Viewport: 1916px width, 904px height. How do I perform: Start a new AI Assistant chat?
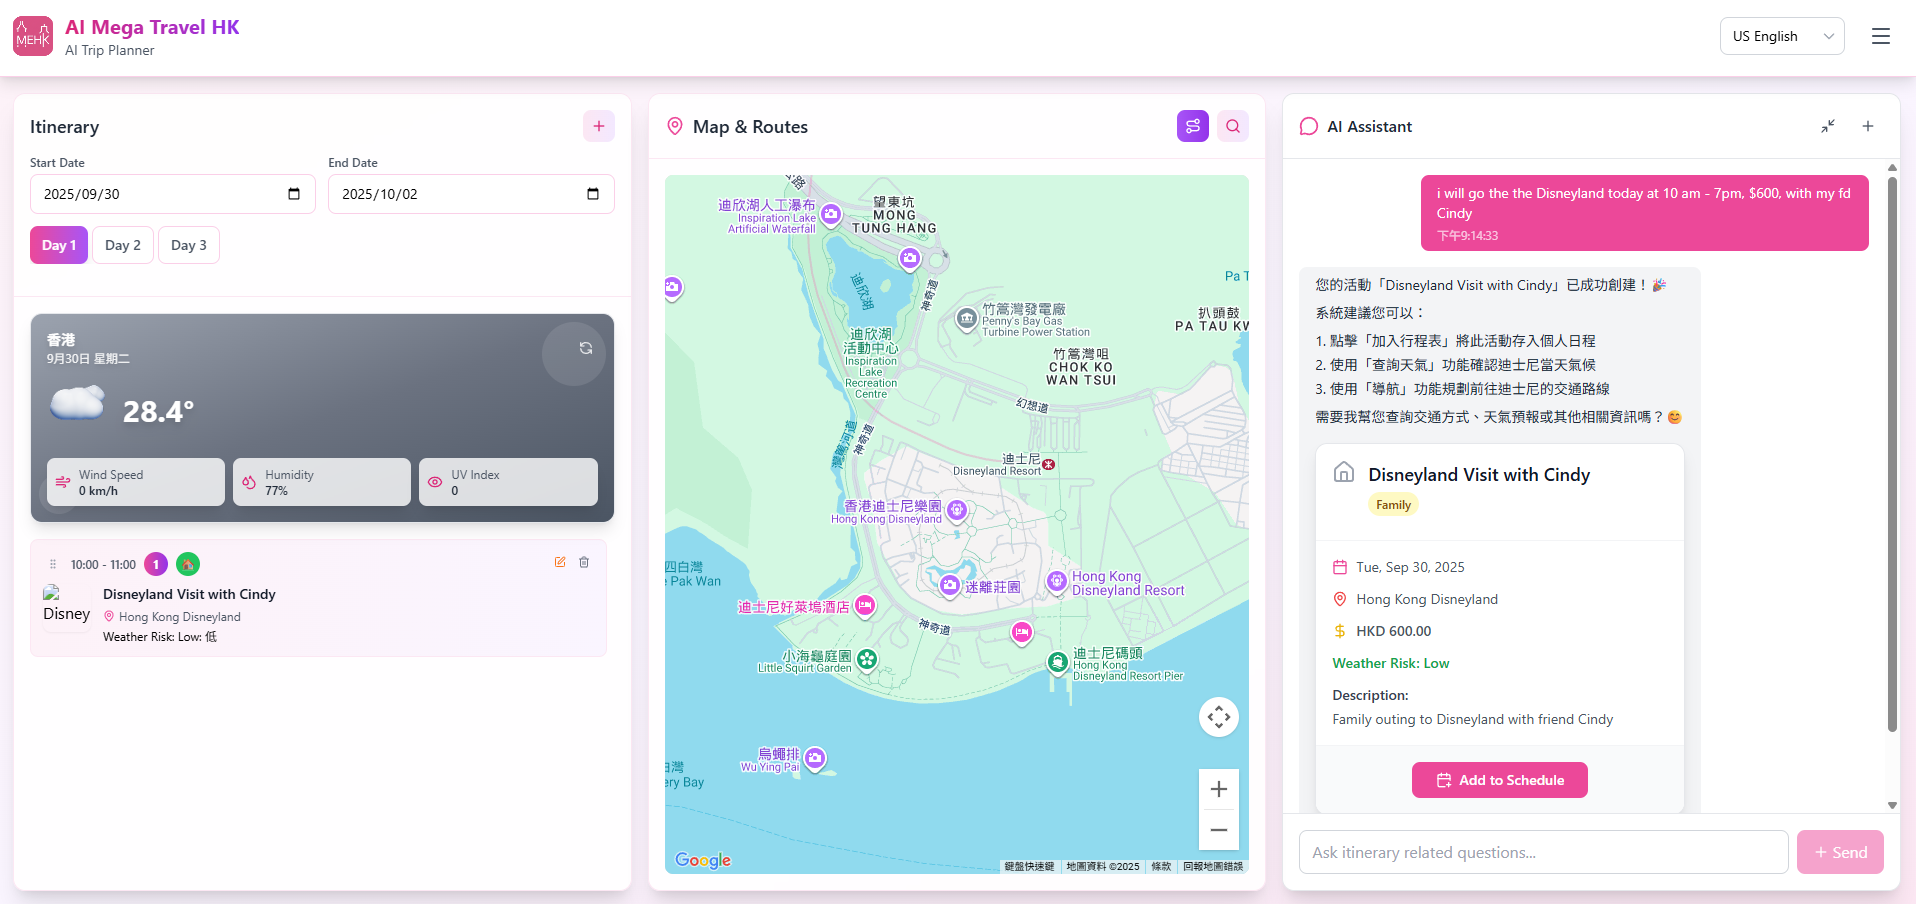point(1868,126)
